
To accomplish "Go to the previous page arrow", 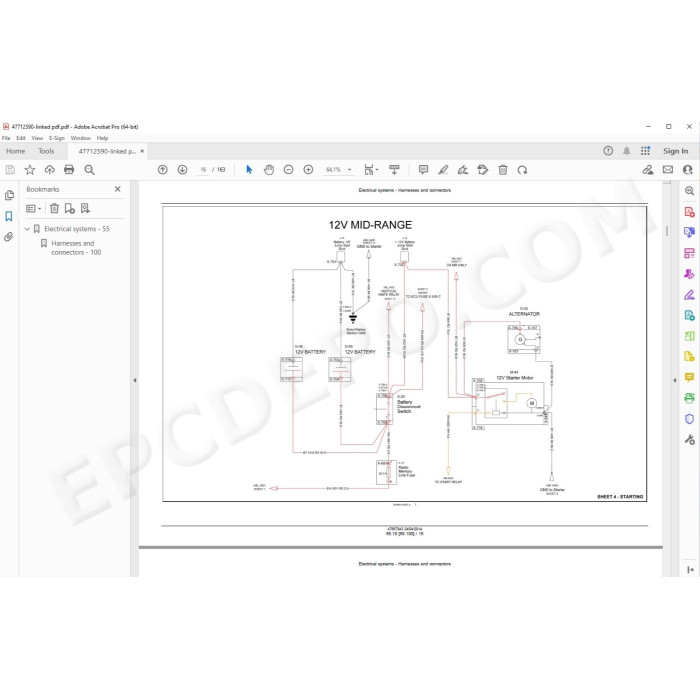I will [162, 170].
